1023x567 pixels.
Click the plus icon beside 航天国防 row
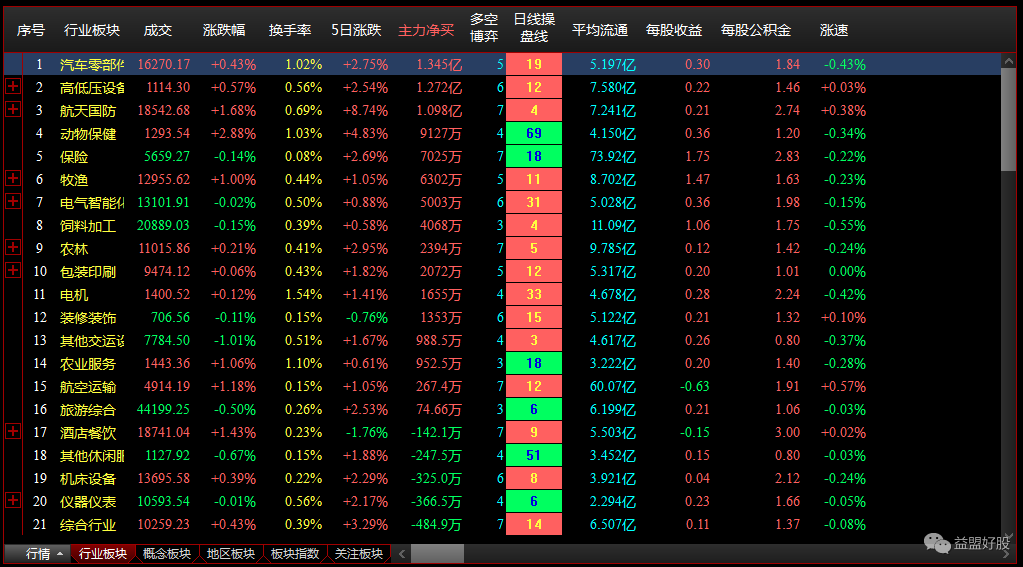point(12,110)
